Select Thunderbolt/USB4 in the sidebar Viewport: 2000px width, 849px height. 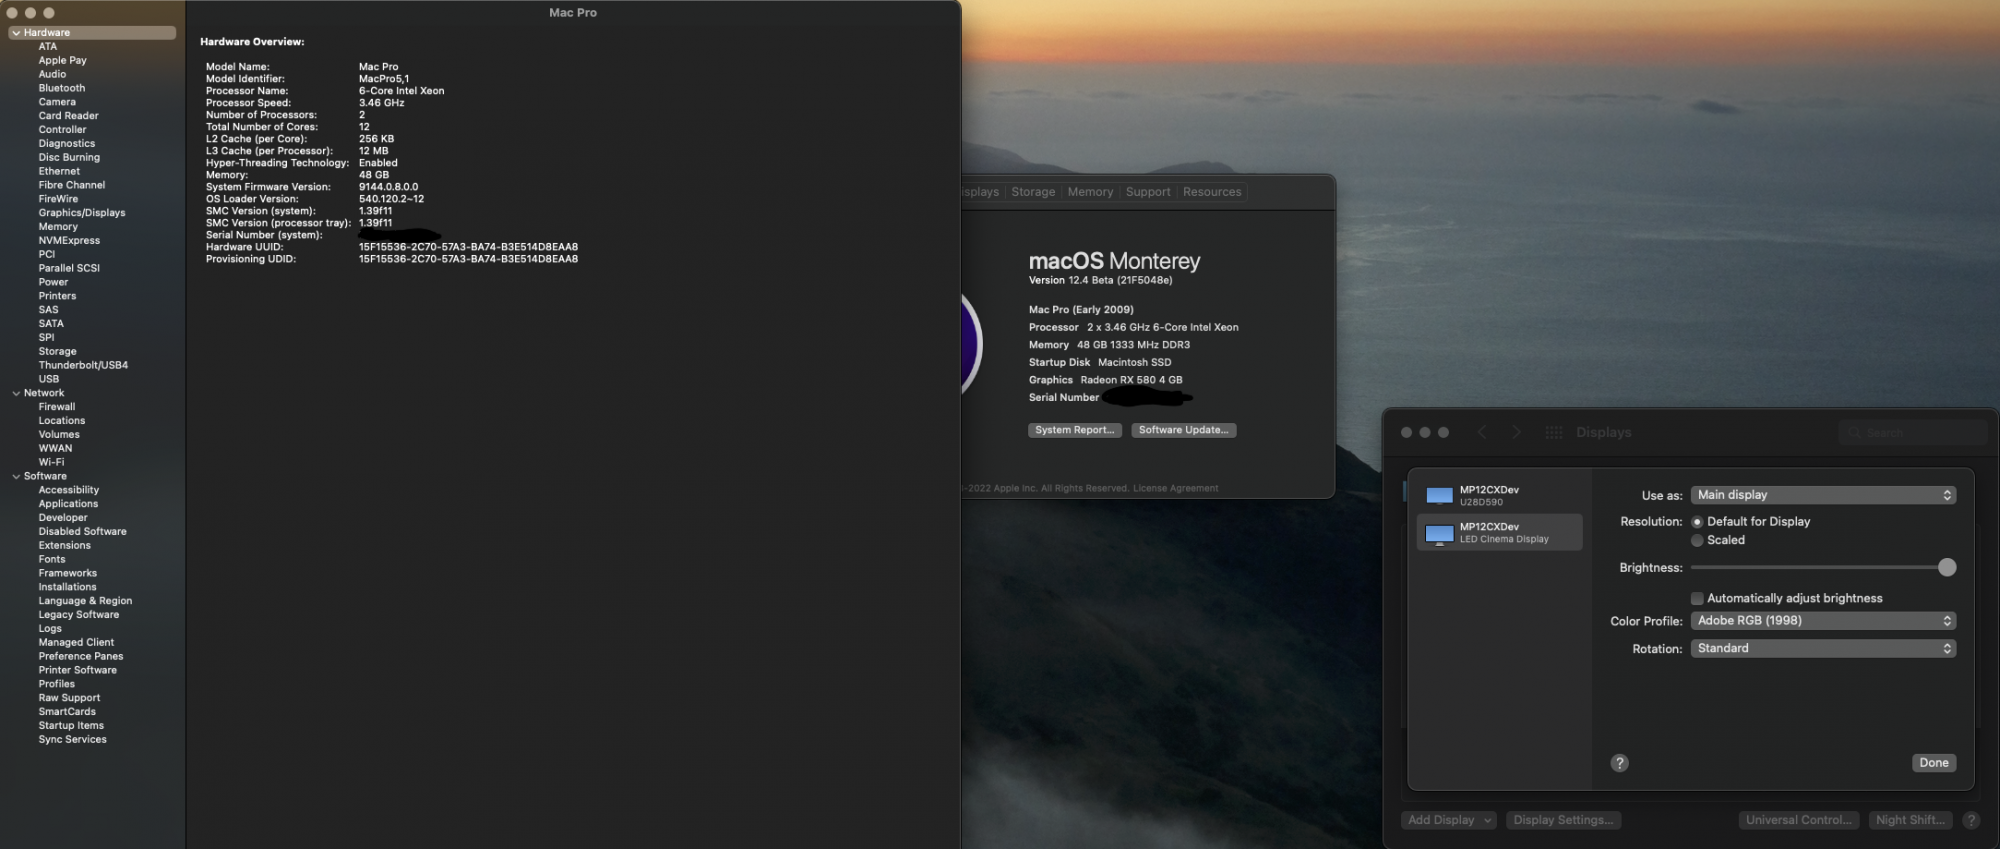(83, 366)
